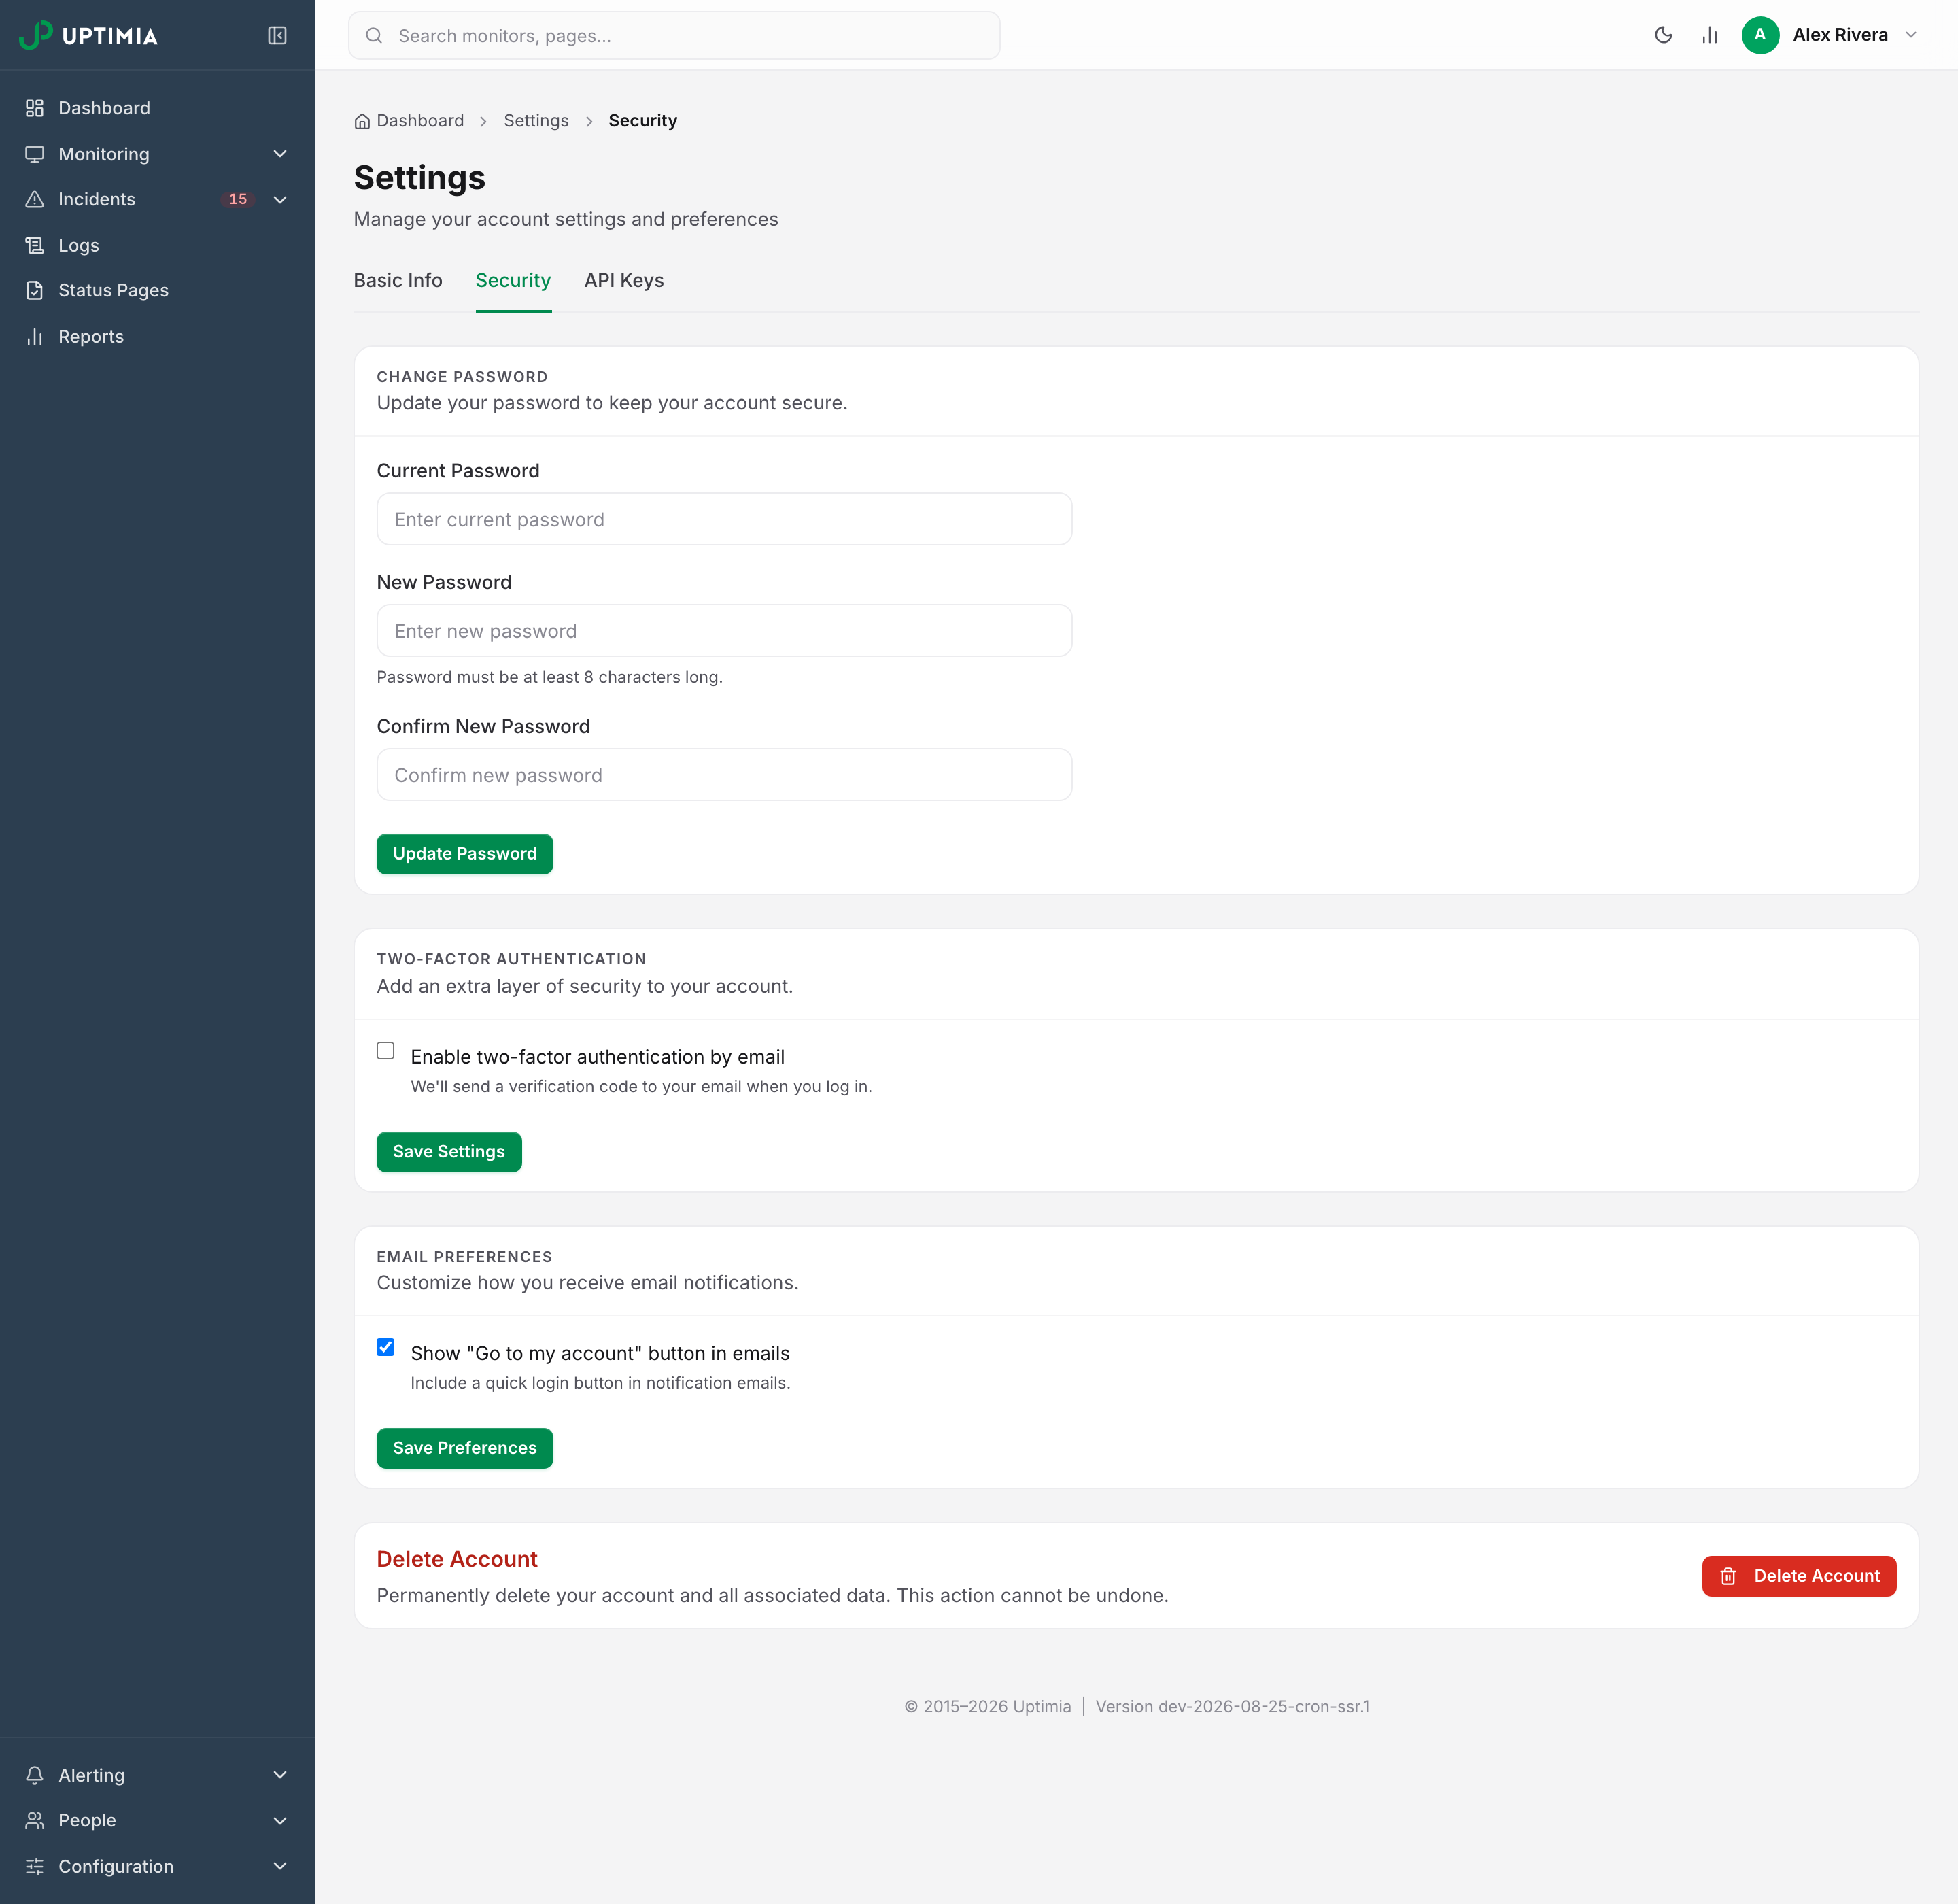Focus the New Password field
This screenshot has height=1904, width=1958.
724,631
